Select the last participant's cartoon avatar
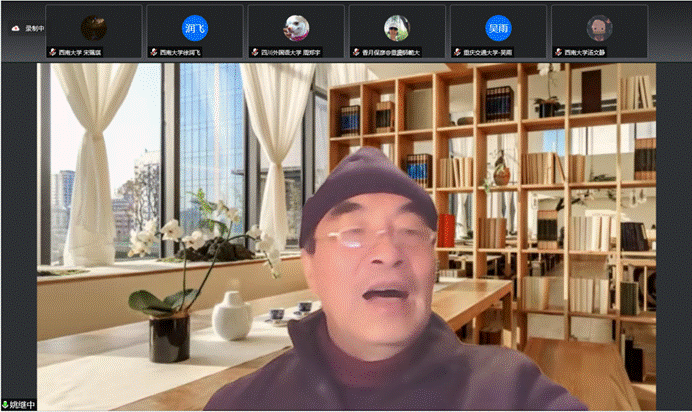The width and height of the screenshot is (692, 412). [x=598, y=27]
